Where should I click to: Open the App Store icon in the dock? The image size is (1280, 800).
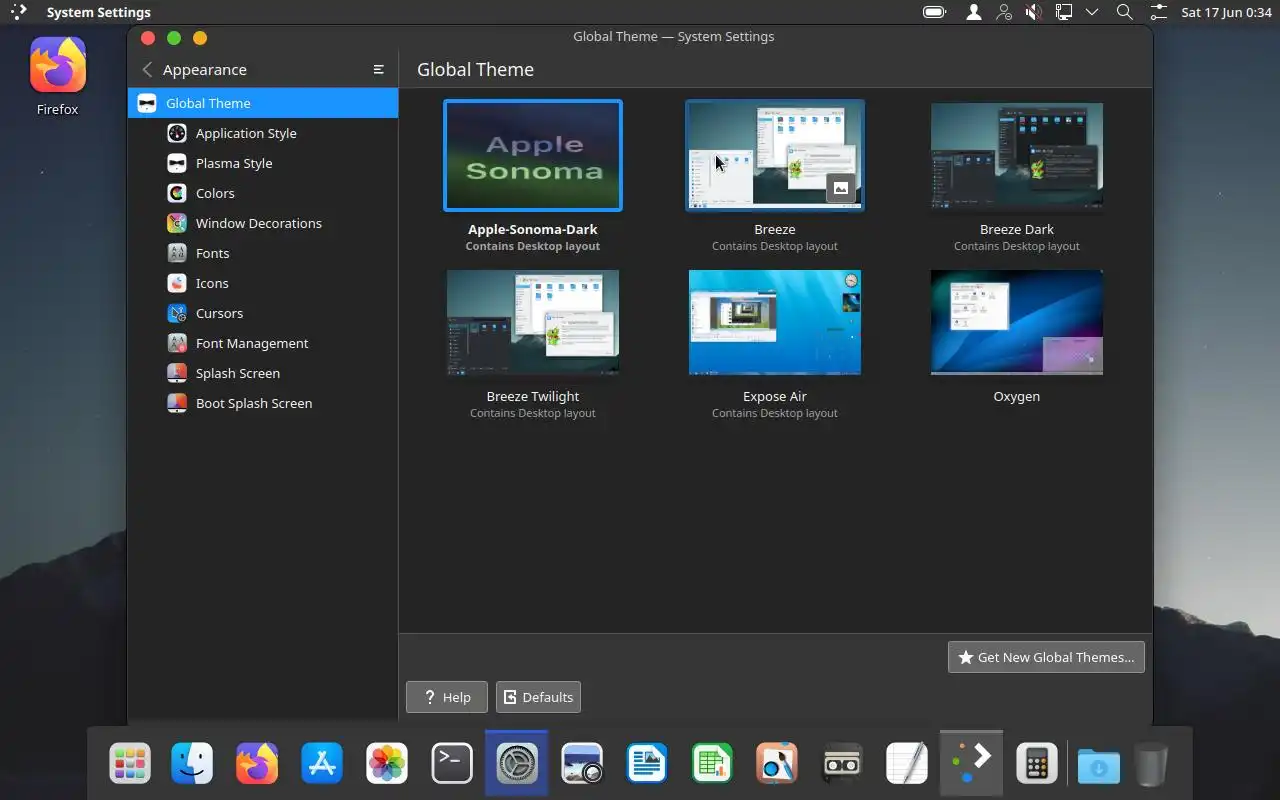pyautogui.click(x=322, y=764)
